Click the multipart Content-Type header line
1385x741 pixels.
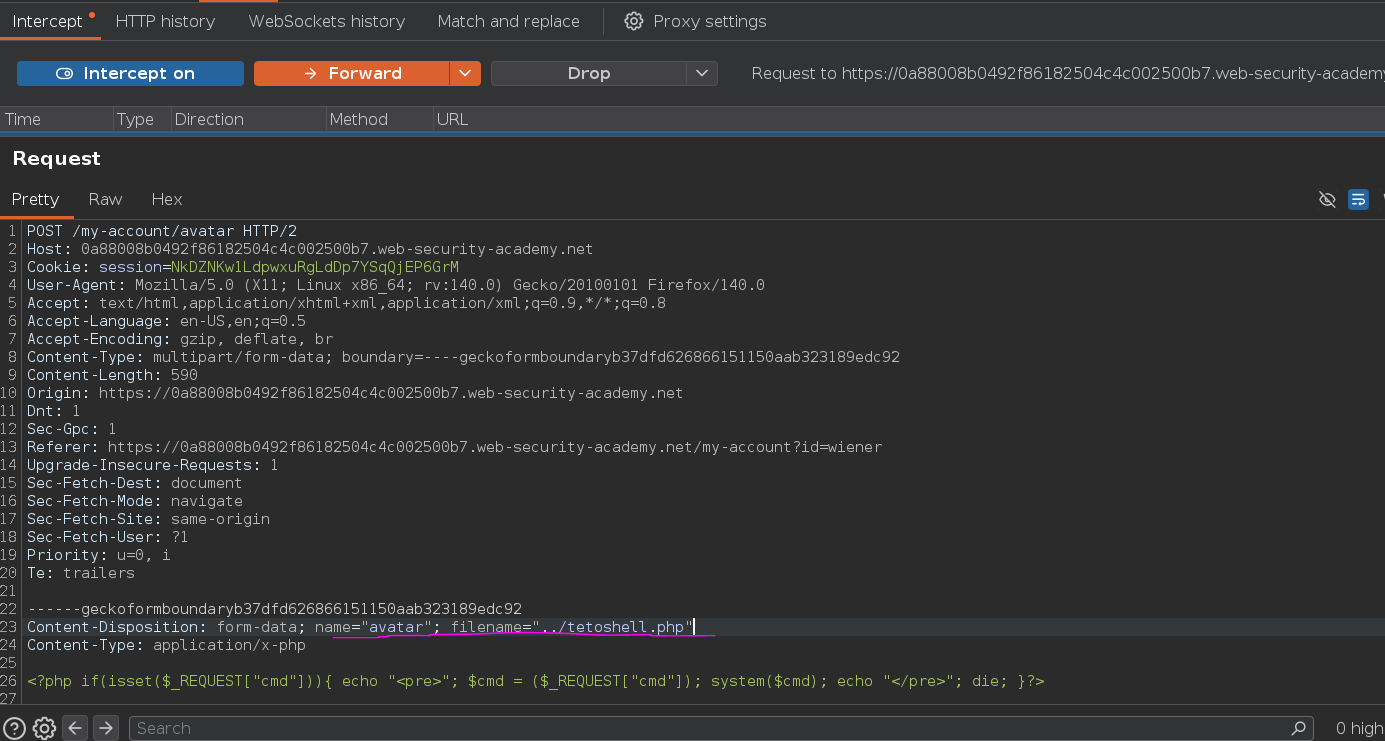pos(463,357)
